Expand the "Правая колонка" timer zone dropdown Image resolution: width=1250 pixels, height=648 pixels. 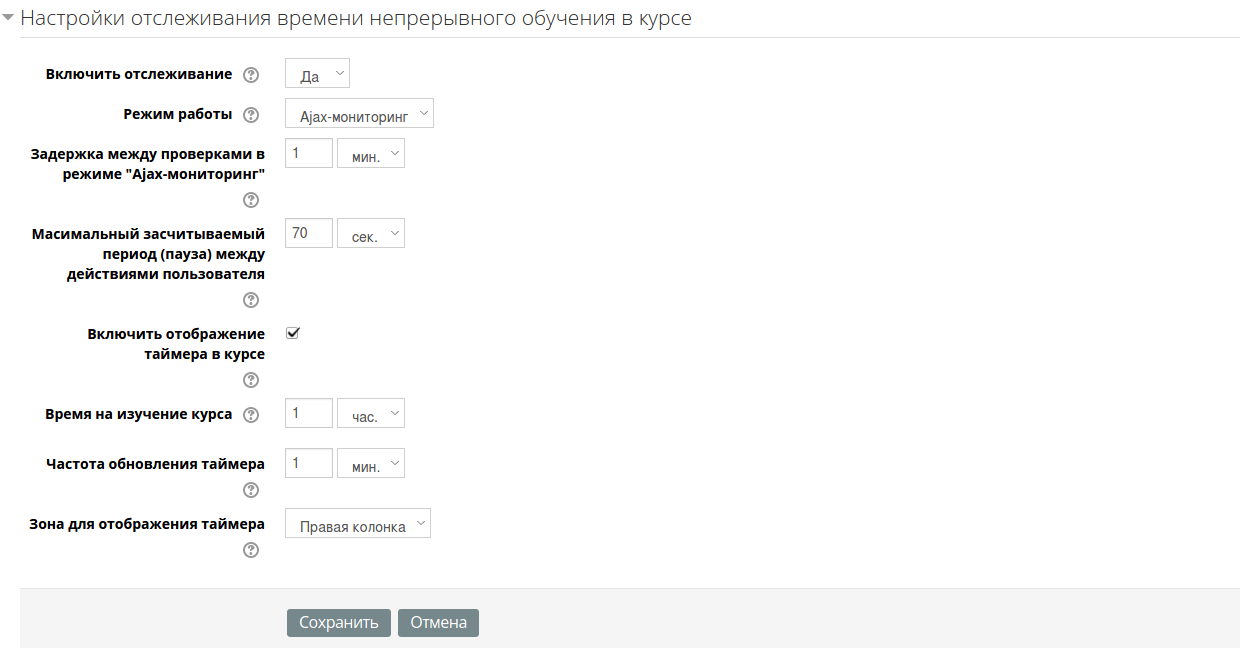click(x=357, y=525)
